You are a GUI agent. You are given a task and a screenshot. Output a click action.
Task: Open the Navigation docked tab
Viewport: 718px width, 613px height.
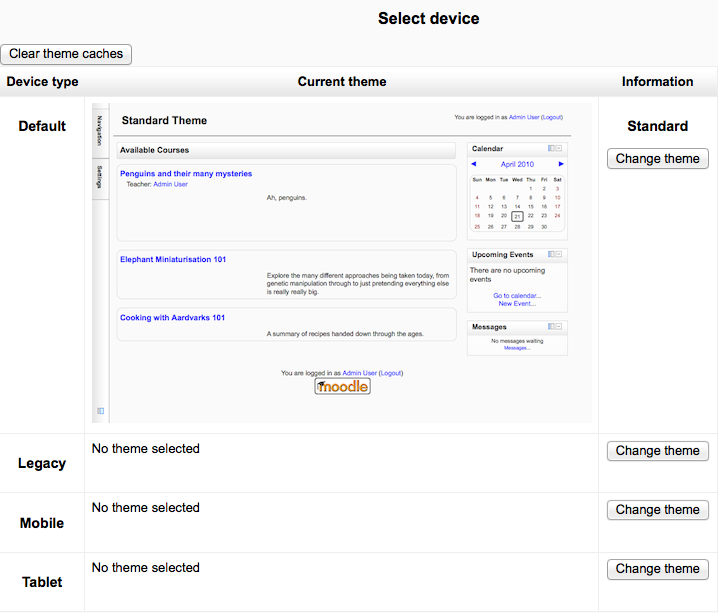coord(100,131)
